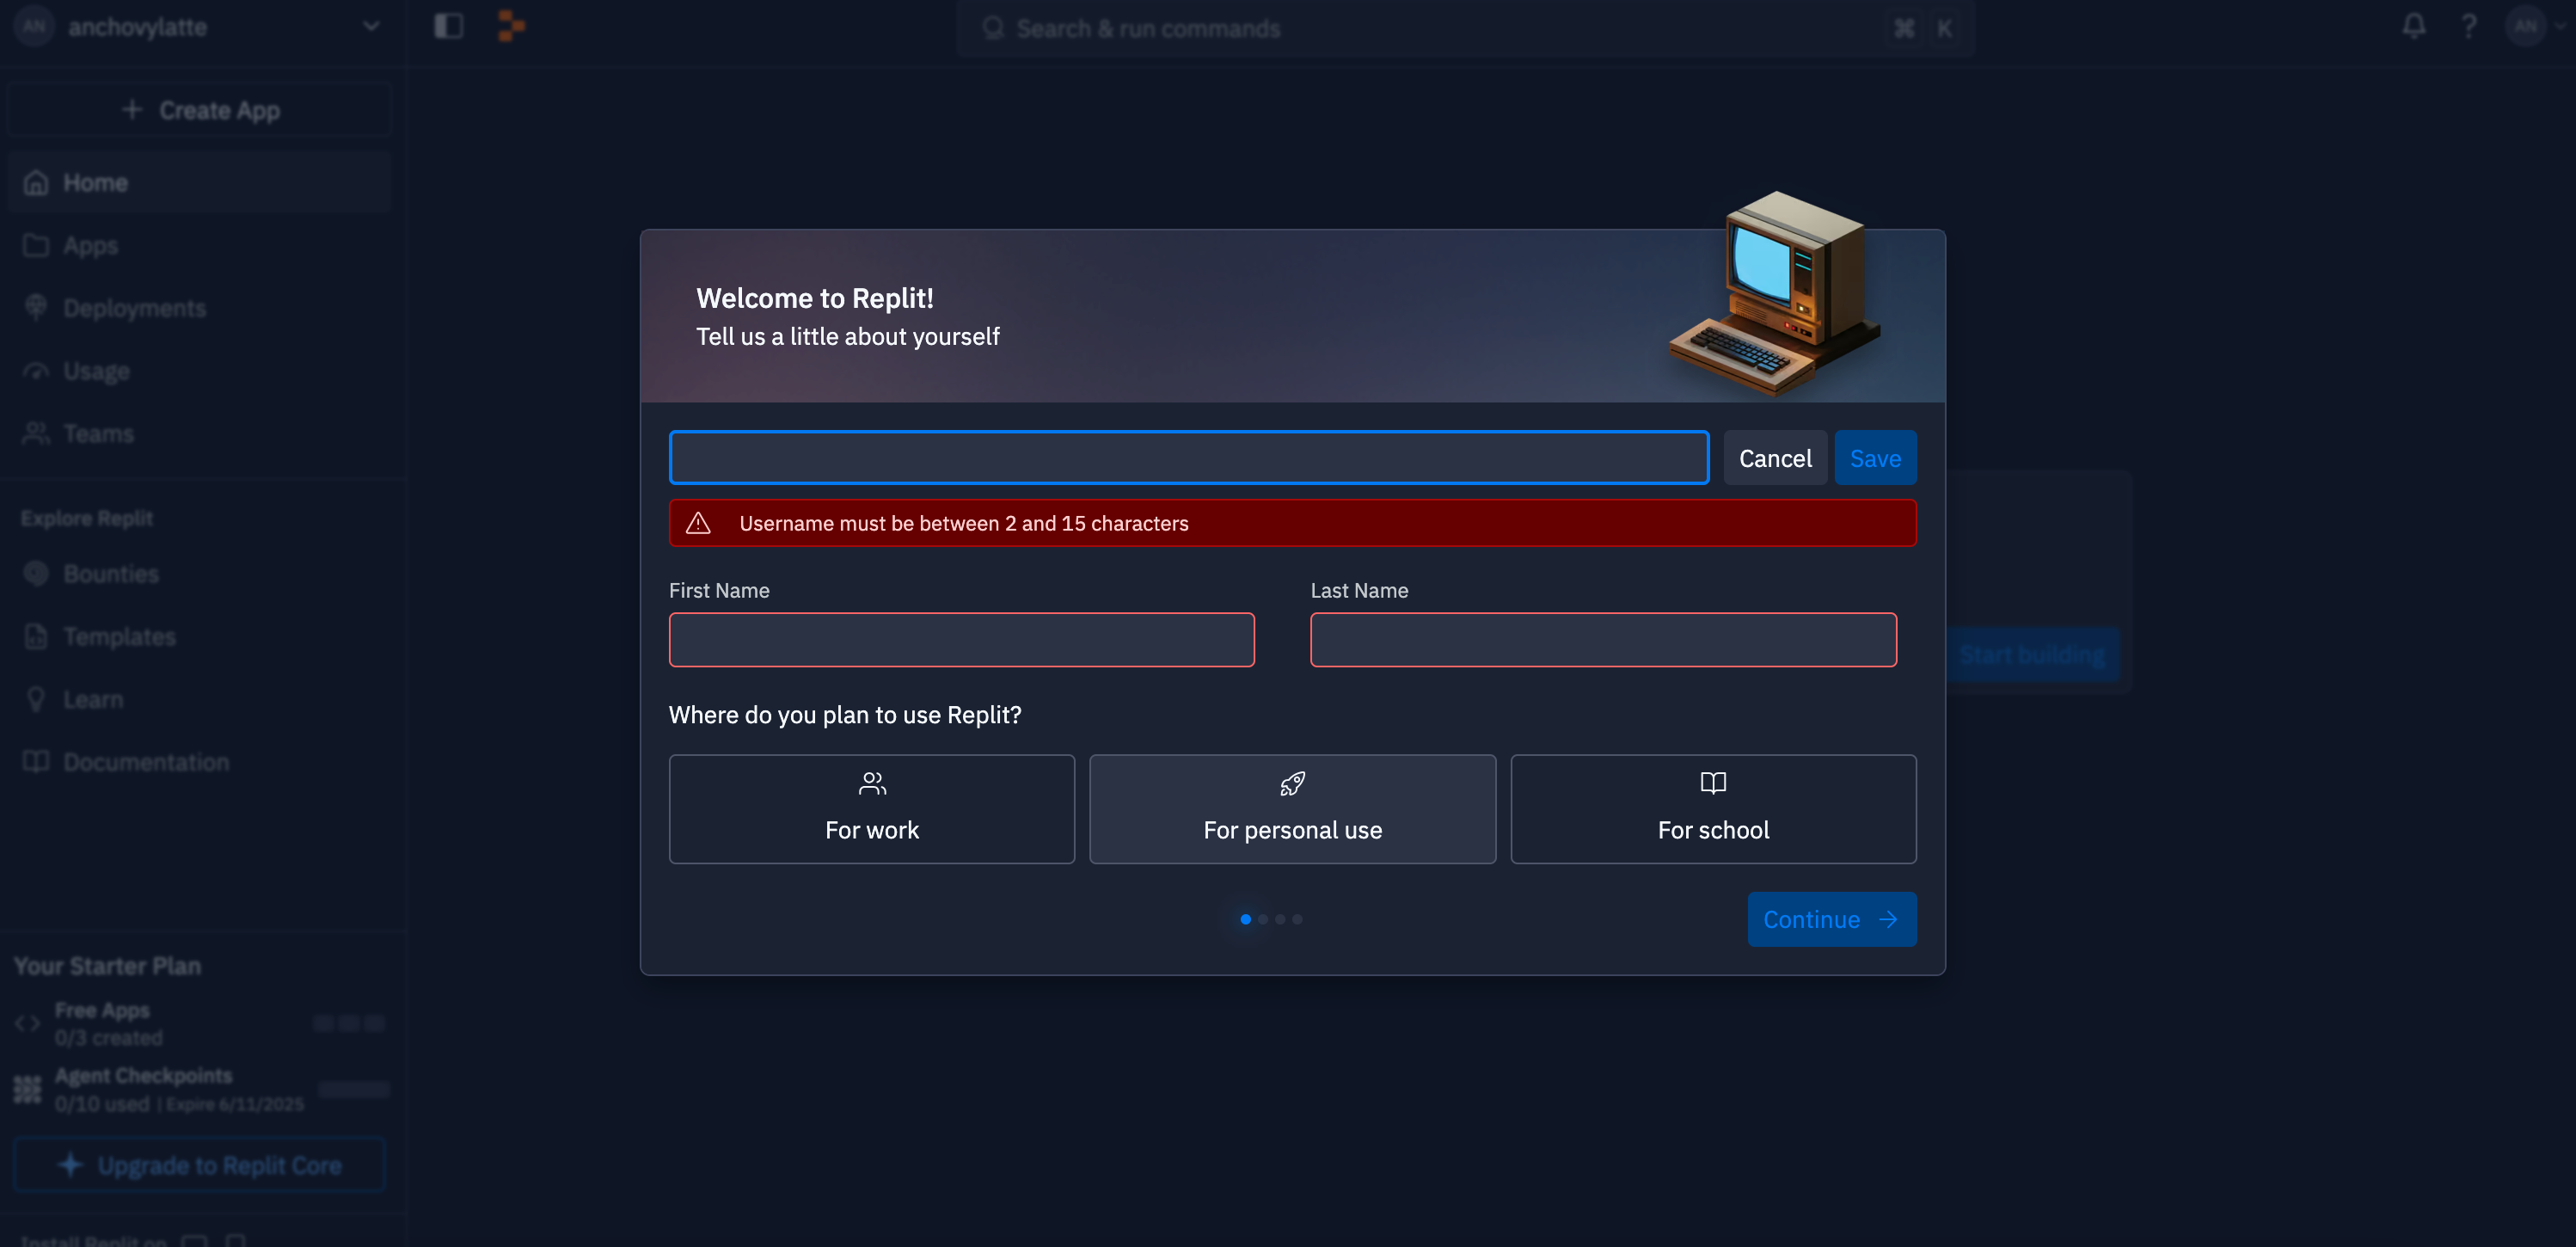This screenshot has width=2576, height=1247.
Task: Cancel the username edit
Action: (x=1774, y=458)
